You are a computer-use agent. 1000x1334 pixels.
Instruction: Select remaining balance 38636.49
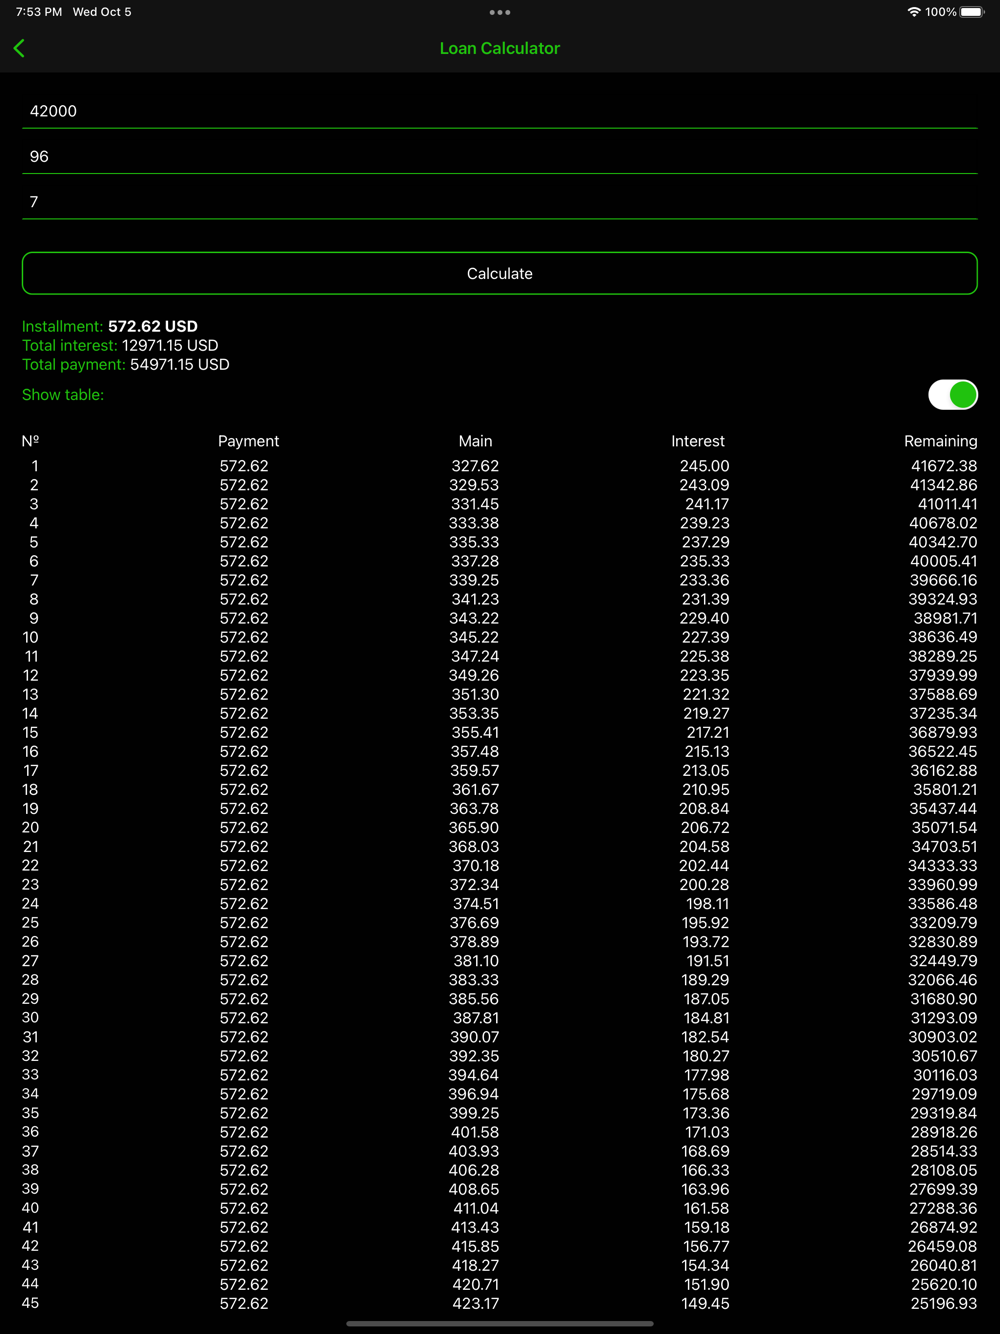943,637
